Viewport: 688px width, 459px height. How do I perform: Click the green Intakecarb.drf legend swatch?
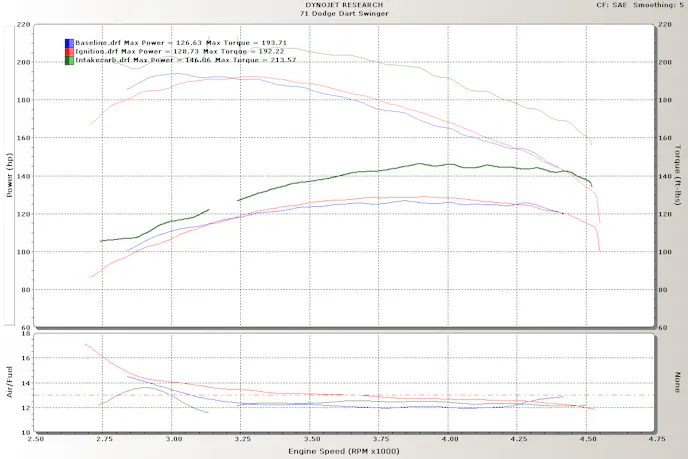coord(68,60)
